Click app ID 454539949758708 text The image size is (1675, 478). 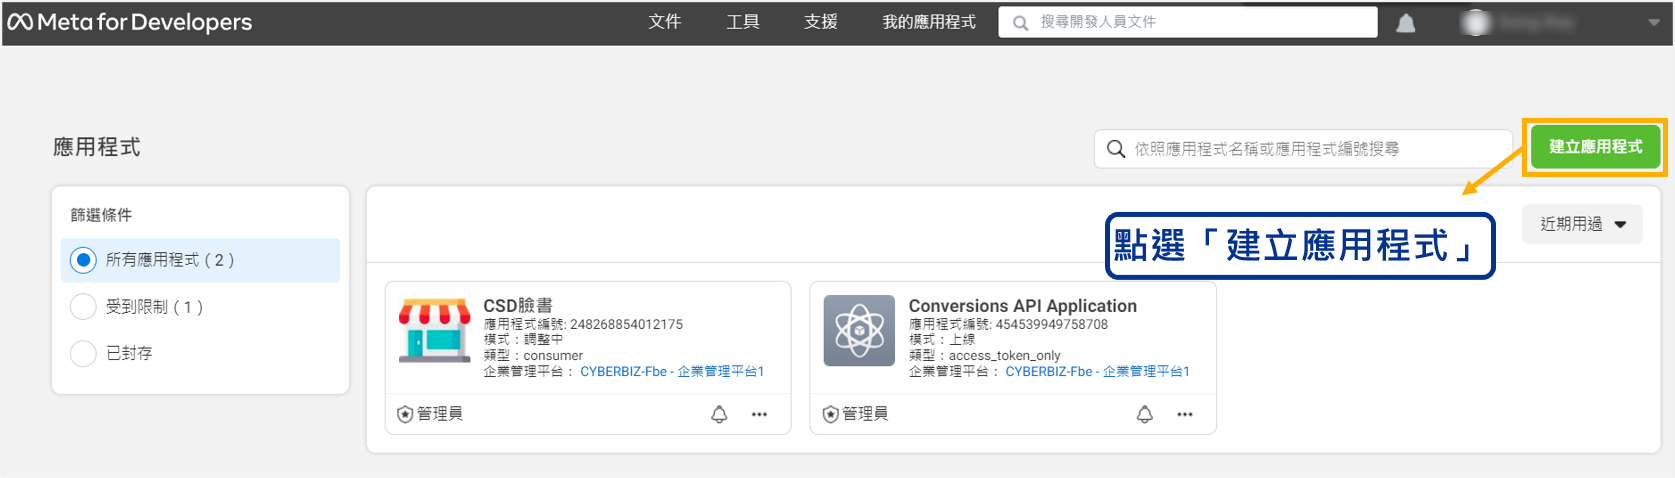pyautogui.click(x=1052, y=324)
